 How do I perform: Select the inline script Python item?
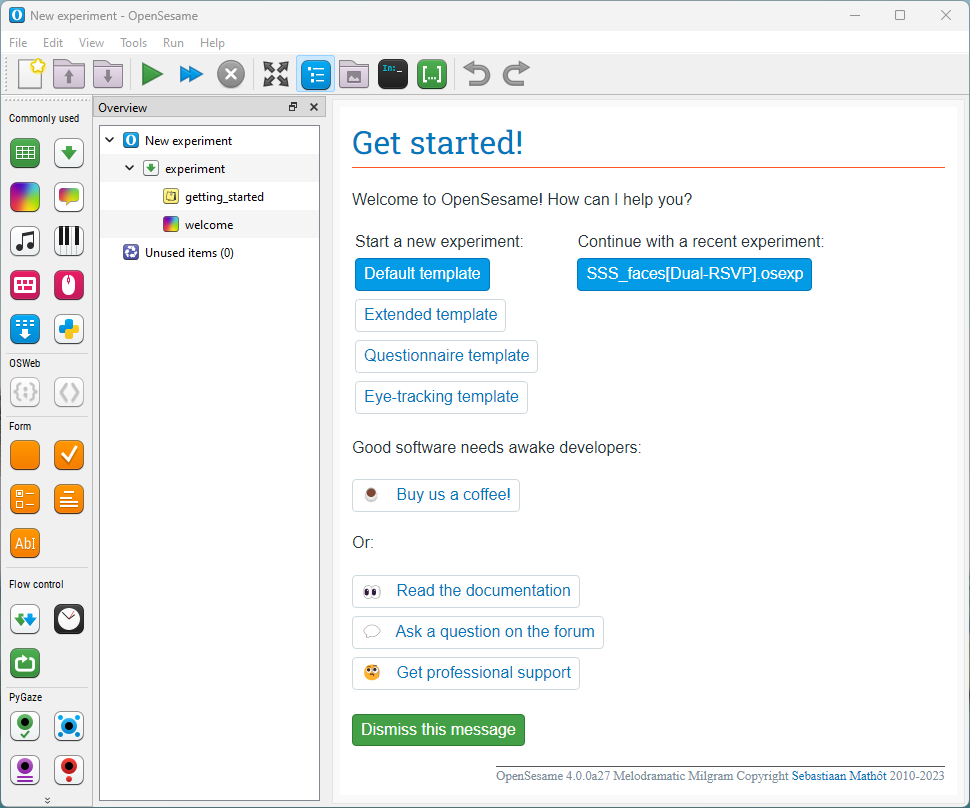coord(69,329)
